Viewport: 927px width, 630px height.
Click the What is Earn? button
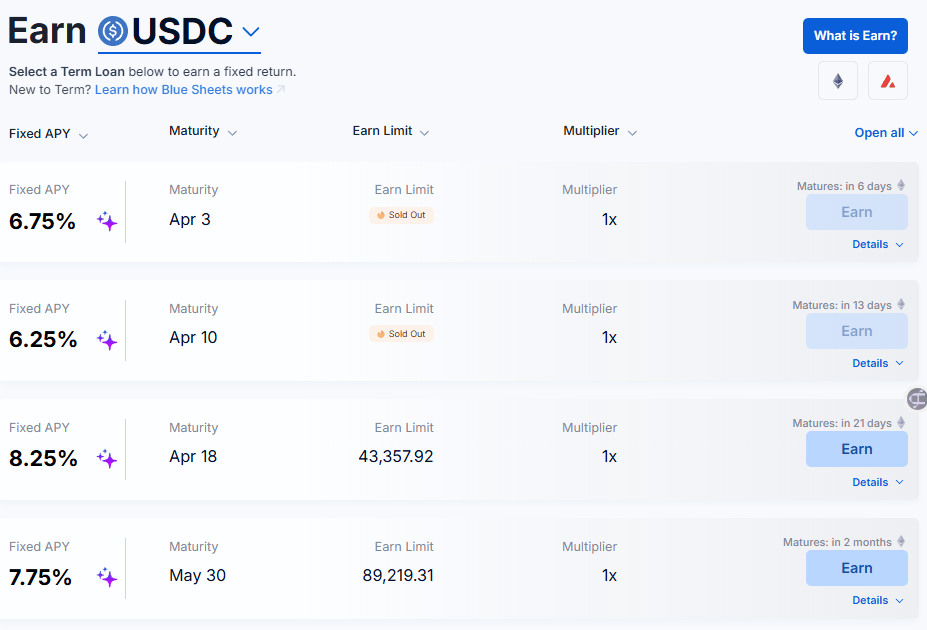coord(854,36)
